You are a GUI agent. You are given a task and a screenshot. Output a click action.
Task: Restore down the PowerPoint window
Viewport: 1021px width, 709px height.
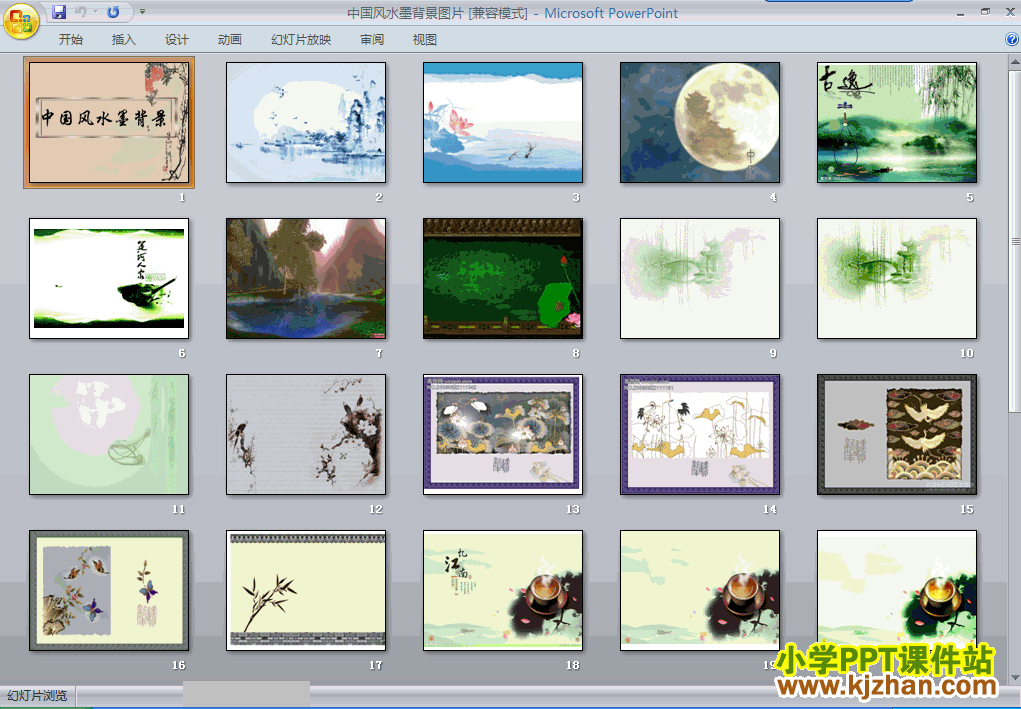click(x=985, y=12)
